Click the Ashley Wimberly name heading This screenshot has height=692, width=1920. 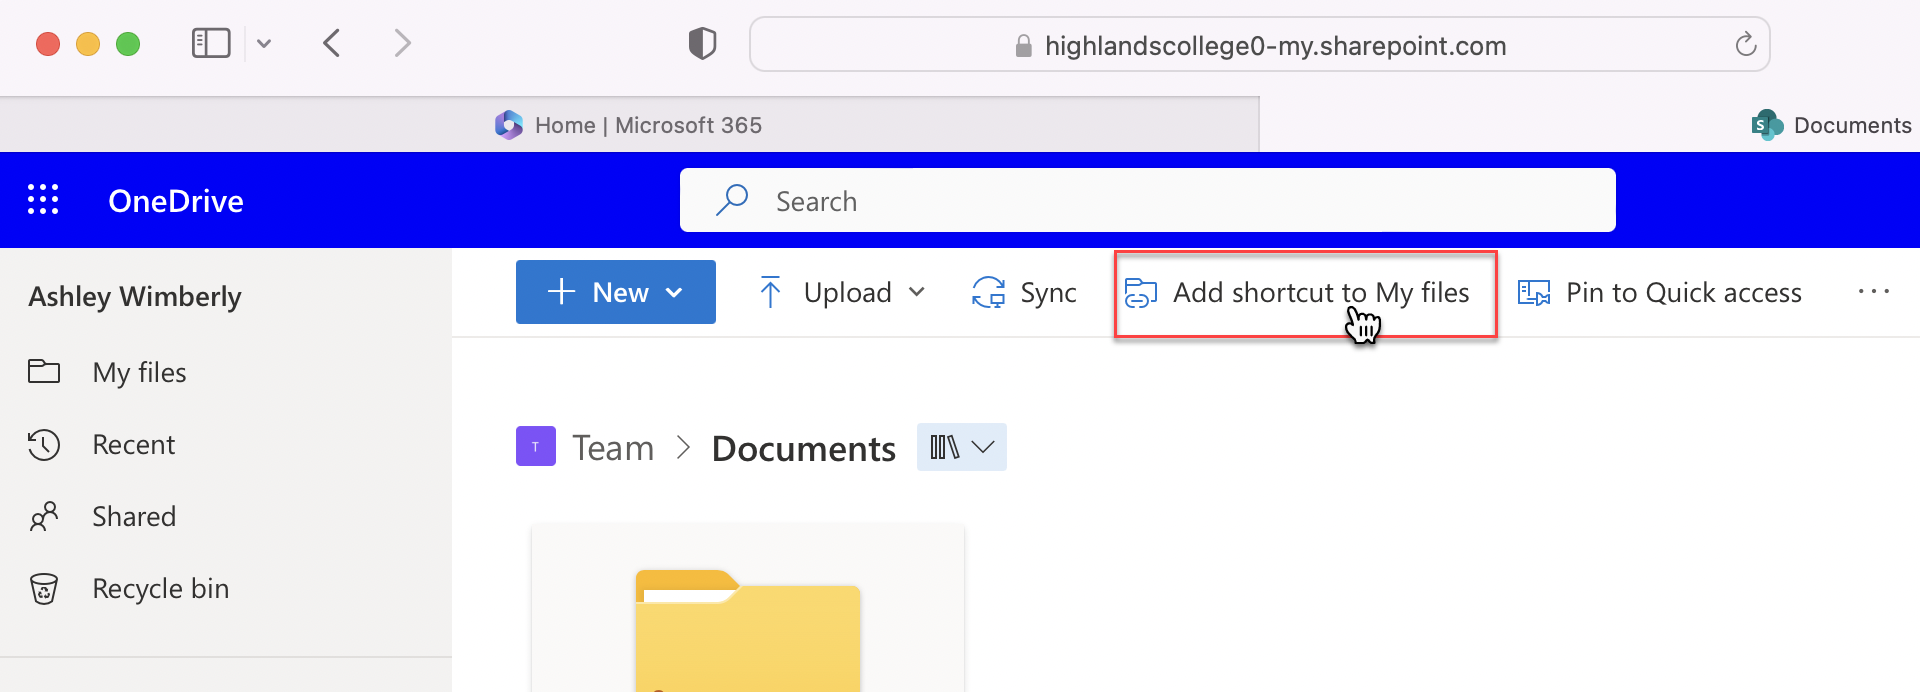(x=135, y=297)
